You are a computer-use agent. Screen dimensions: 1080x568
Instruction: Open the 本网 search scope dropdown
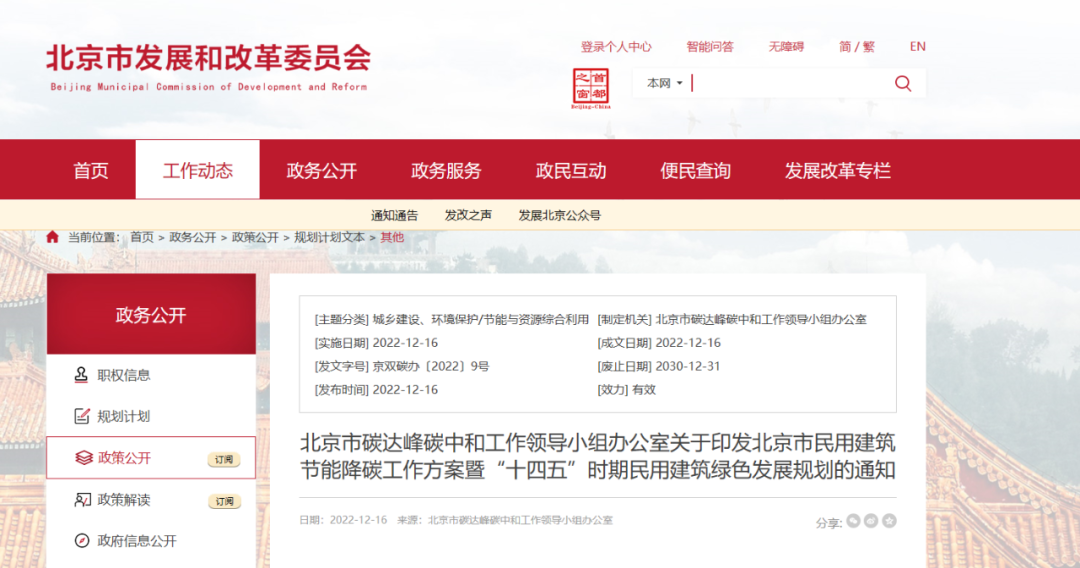click(x=665, y=83)
